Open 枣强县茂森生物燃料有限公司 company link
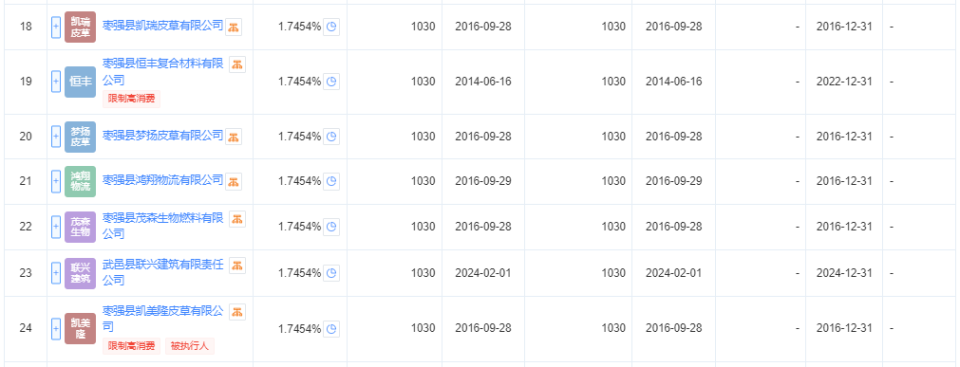The width and height of the screenshot is (960, 367). tap(163, 225)
